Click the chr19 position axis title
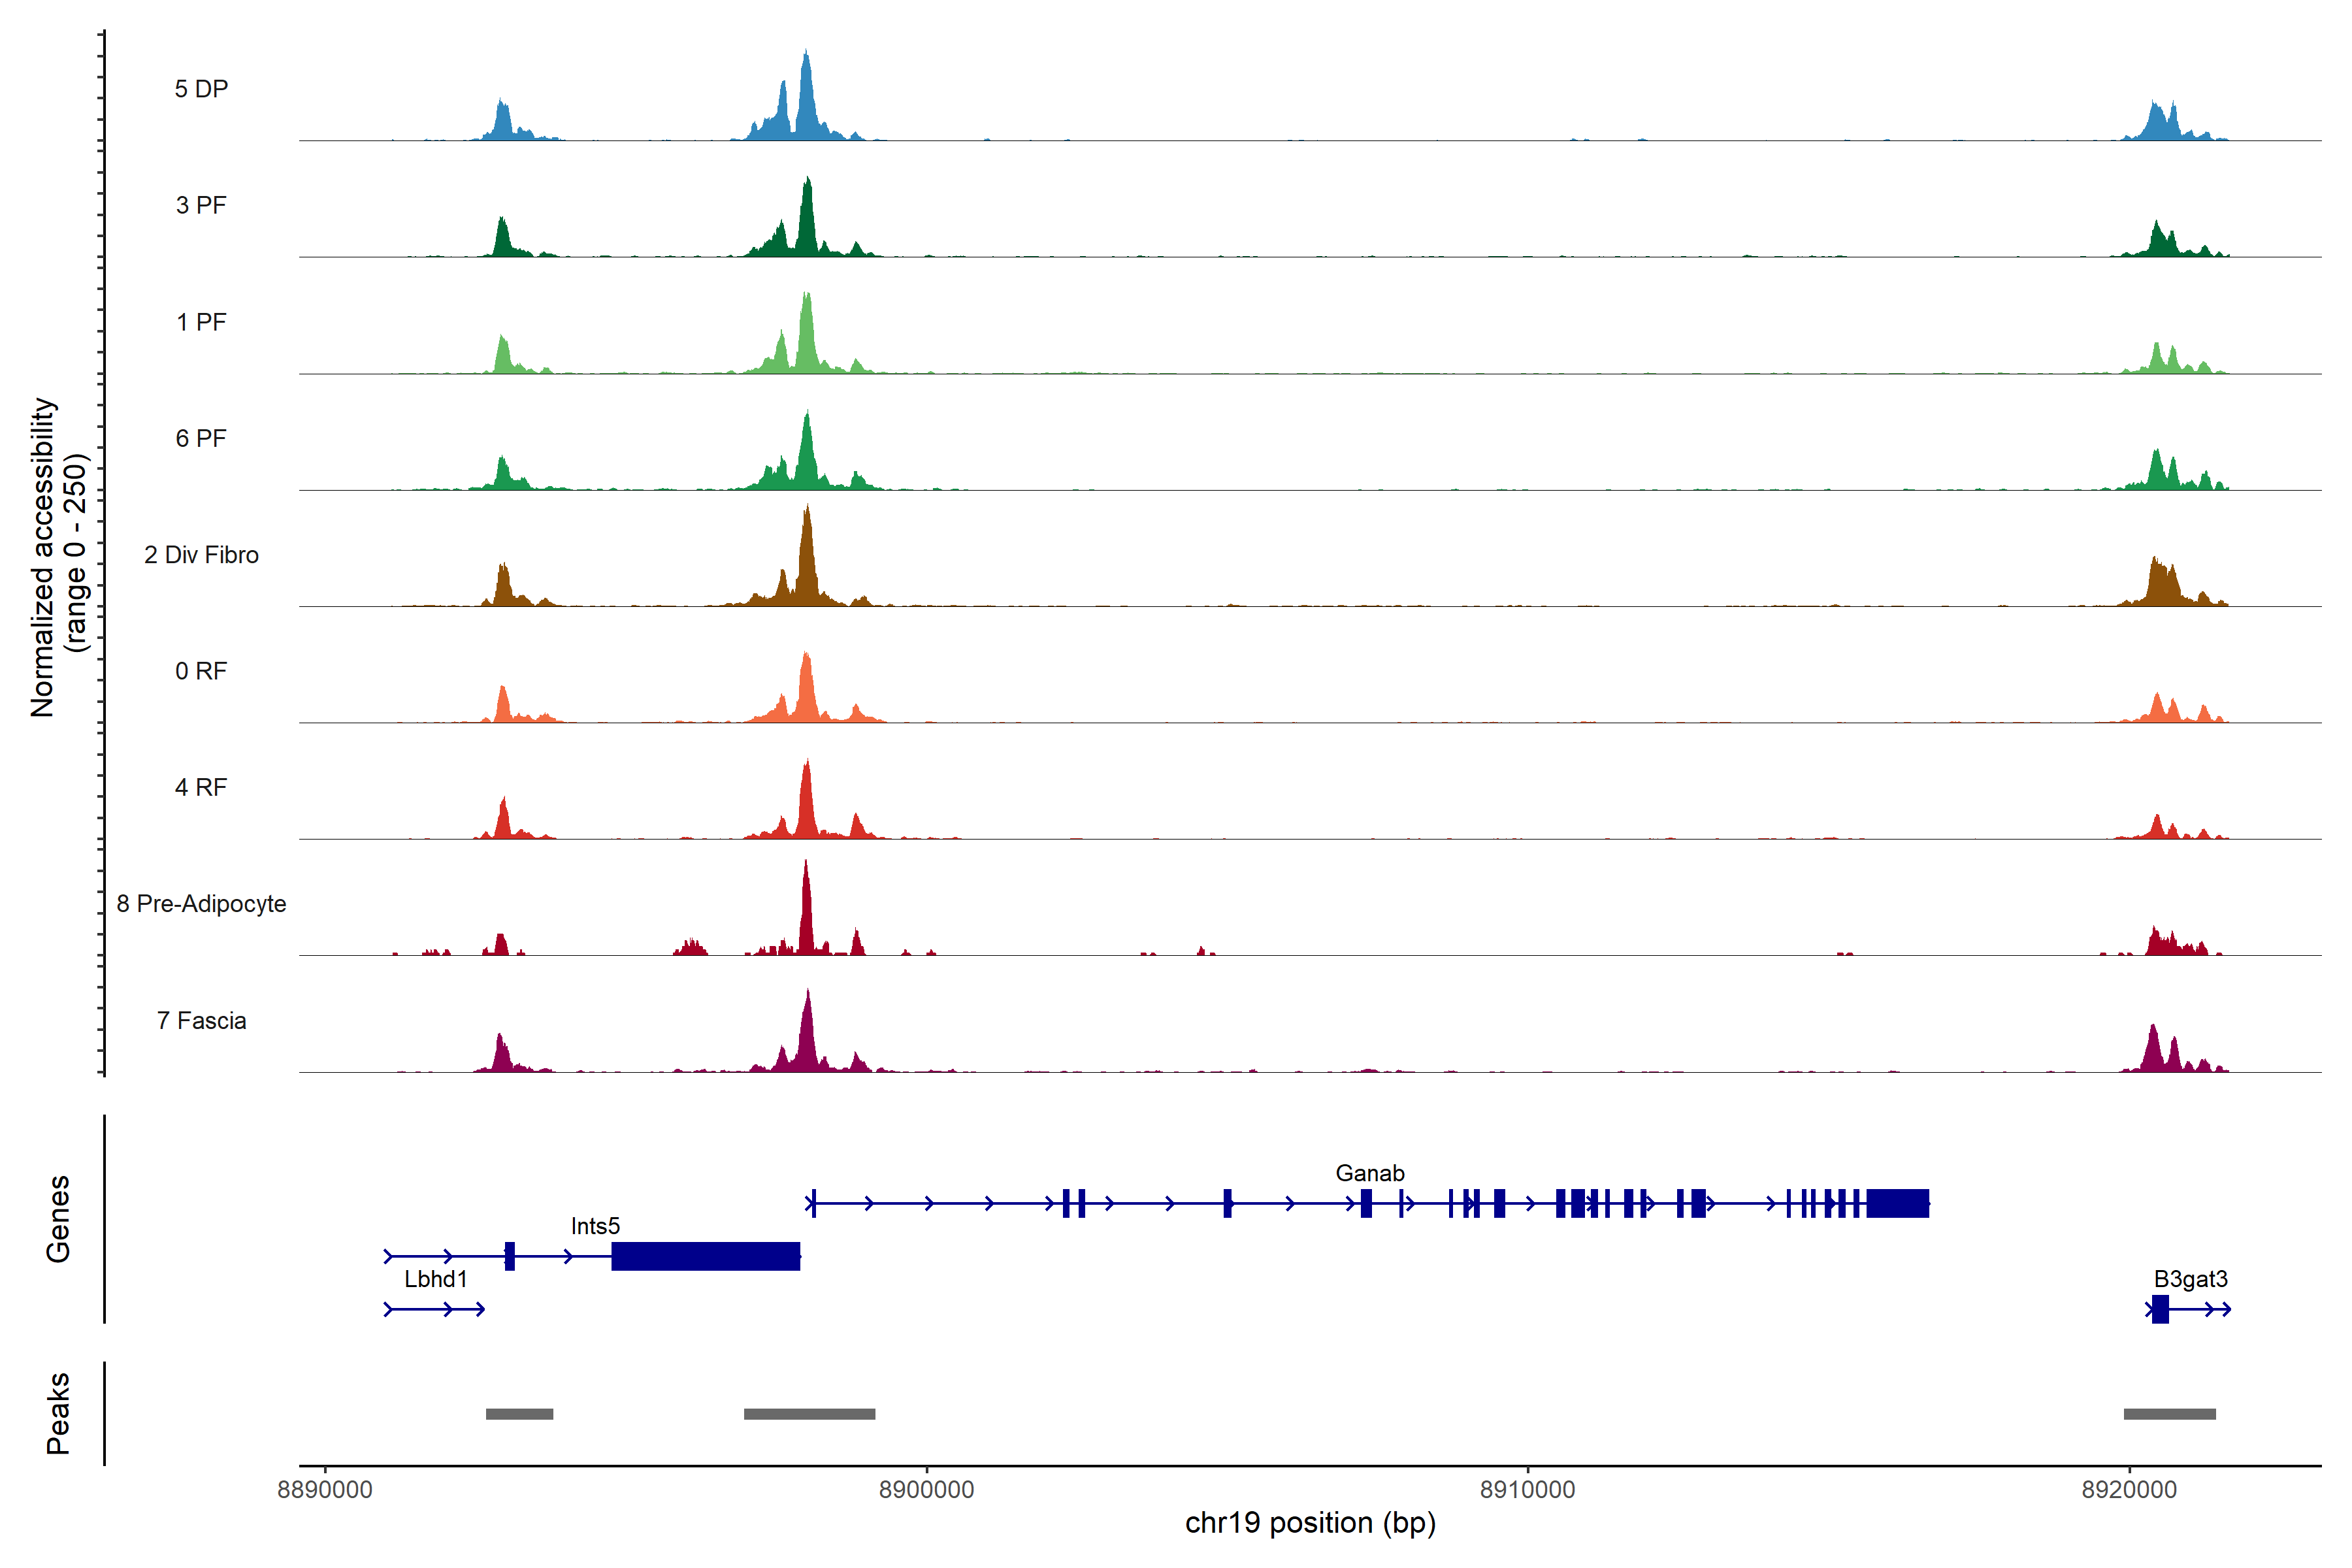This screenshot has width=2352, height=1568. [x=1310, y=1523]
